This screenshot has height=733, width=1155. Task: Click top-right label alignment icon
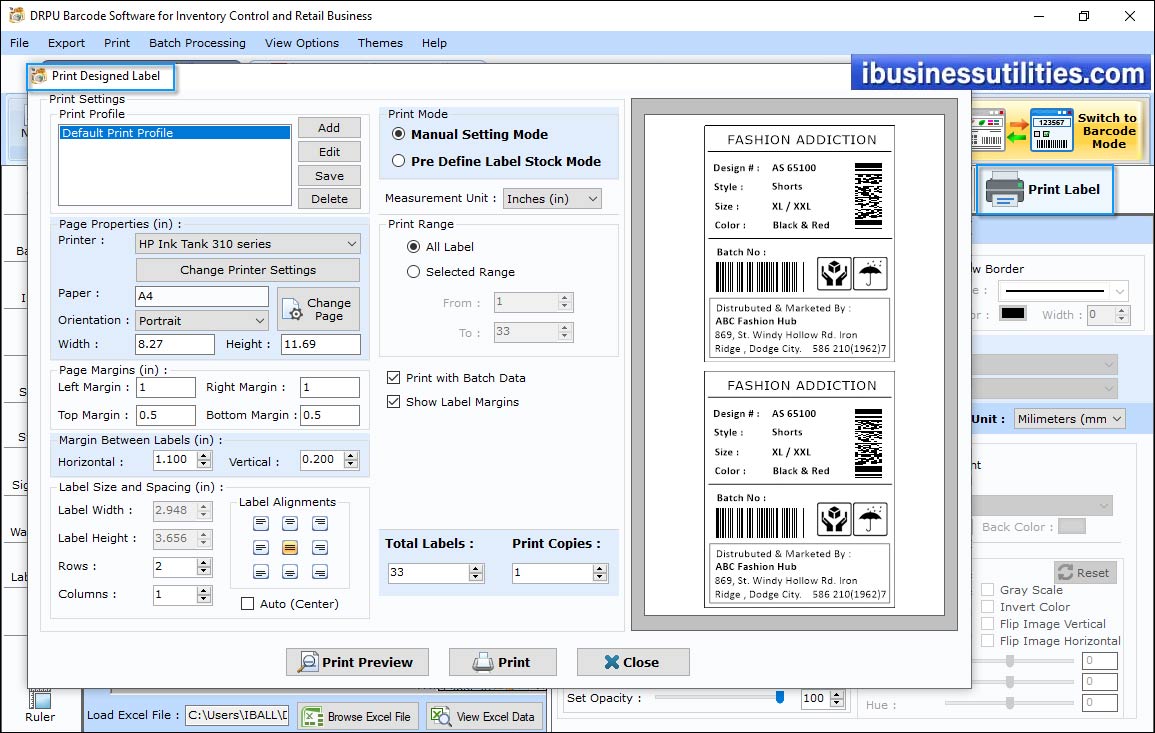(320, 524)
